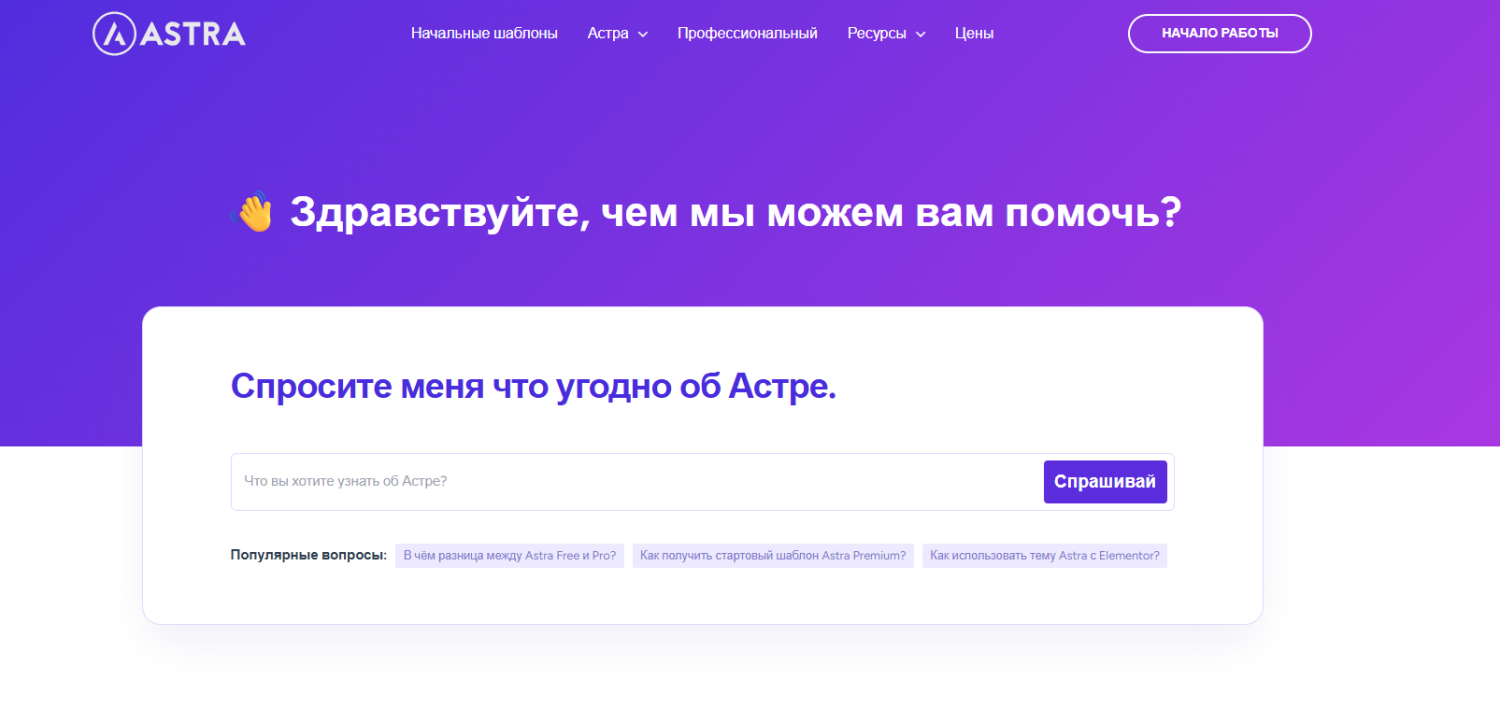
Task: Click the Astra circular logo icon
Action: click(114, 34)
